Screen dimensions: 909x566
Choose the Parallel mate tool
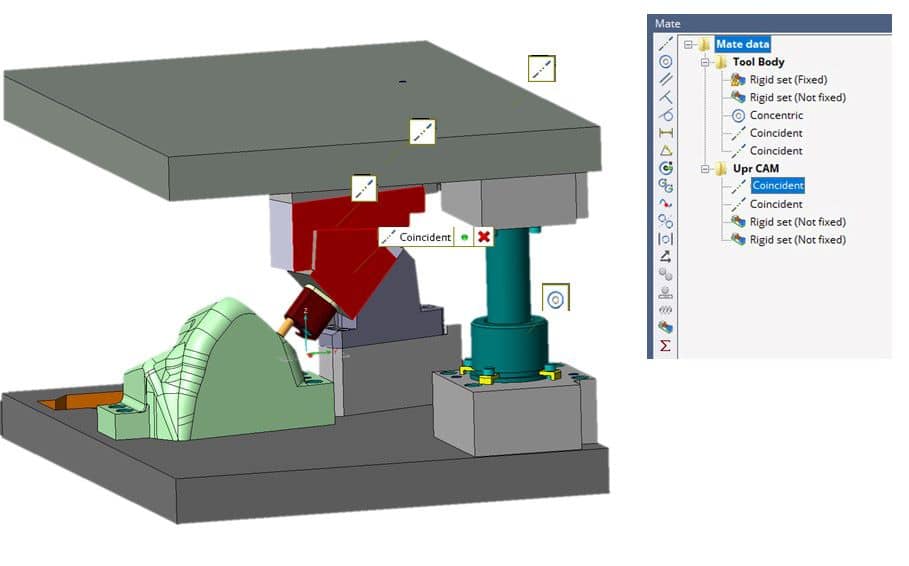click(665, 79)
